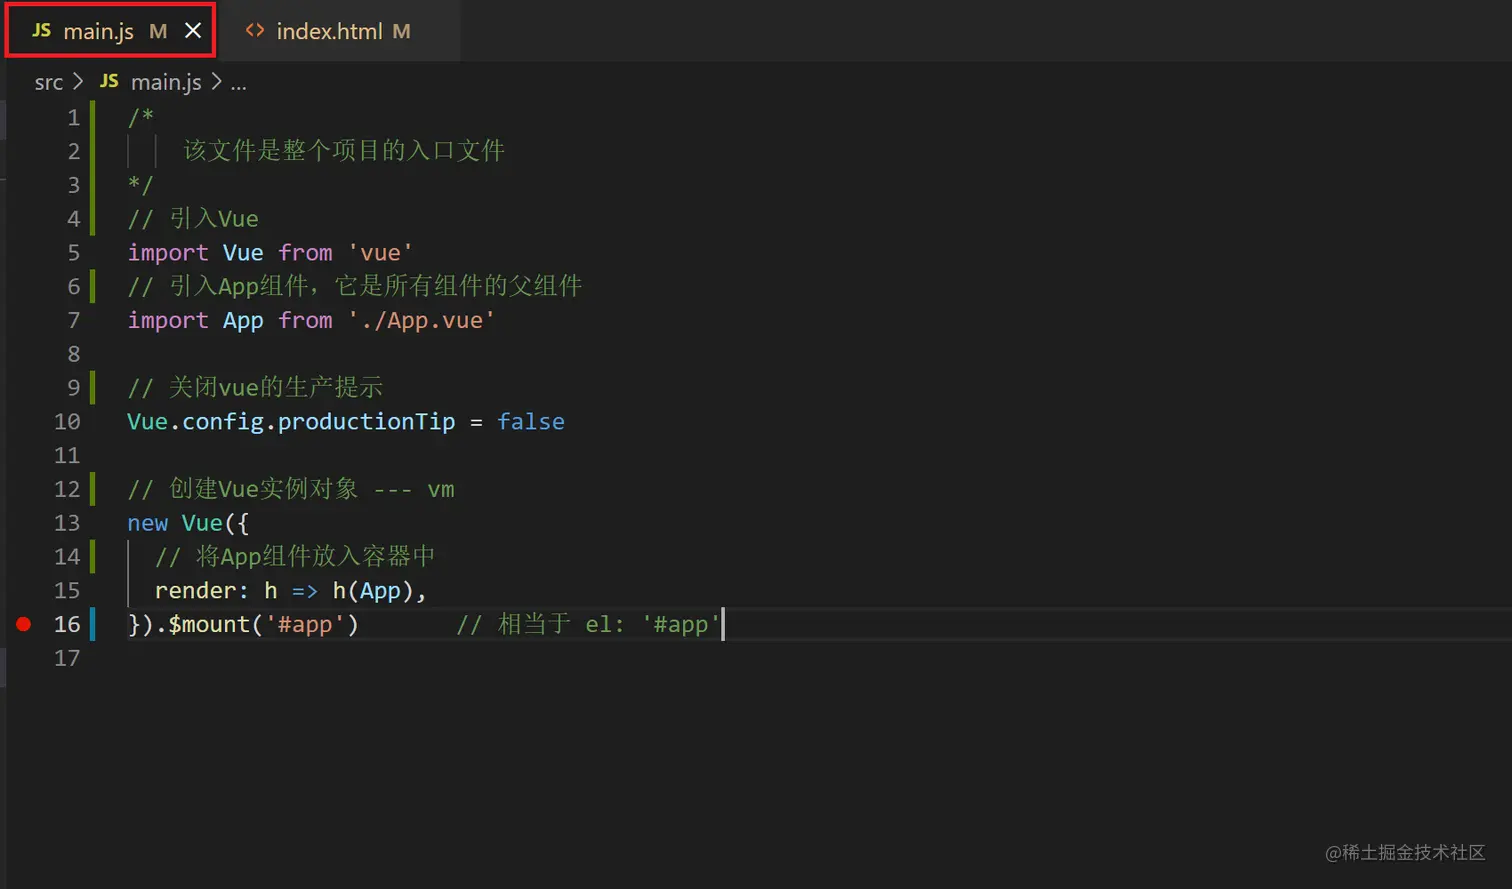Click the HTML icon on the index.html tab
Viewport: 1512px width, 889px height.
254,31
